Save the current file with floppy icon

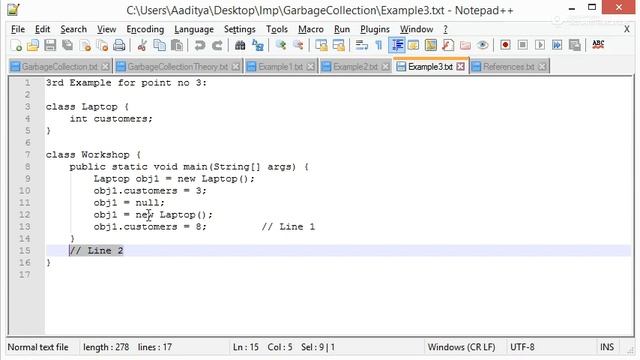click(50, 45)
